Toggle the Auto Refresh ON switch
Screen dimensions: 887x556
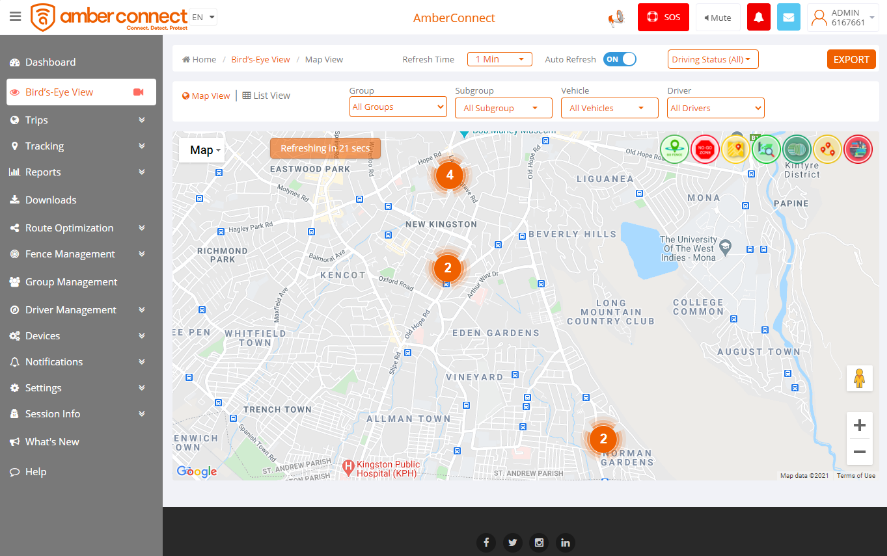click(x=620, y=59)
